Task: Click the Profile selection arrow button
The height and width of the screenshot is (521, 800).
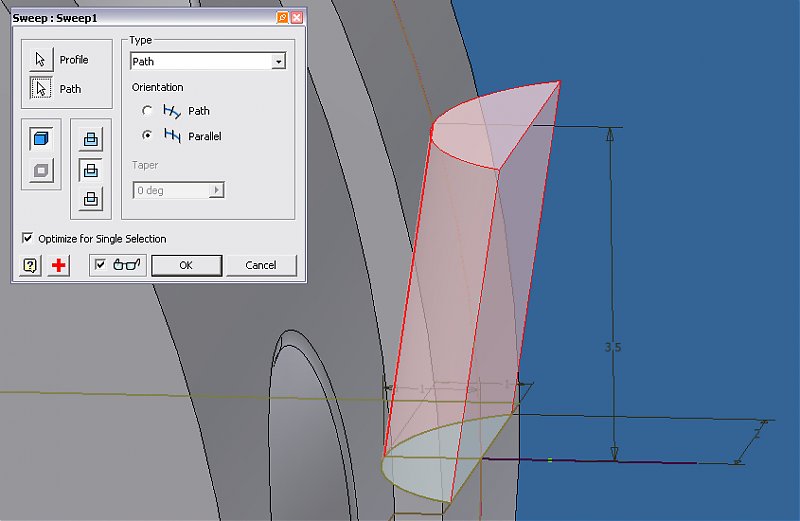Action: (x=41, y=60)
